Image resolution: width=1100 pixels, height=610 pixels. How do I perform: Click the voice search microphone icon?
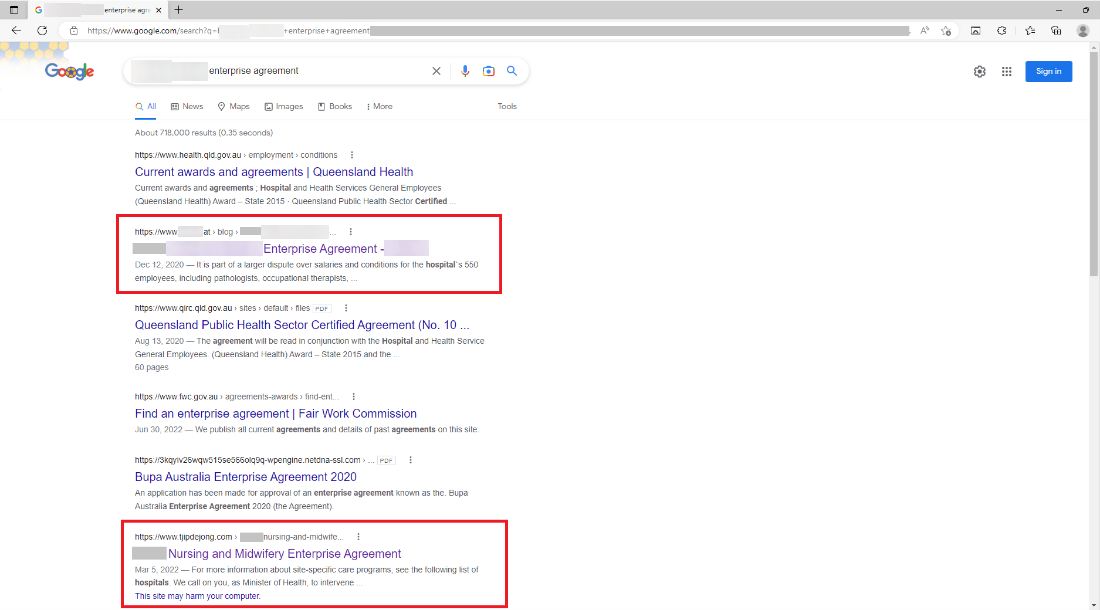[465, 71]
